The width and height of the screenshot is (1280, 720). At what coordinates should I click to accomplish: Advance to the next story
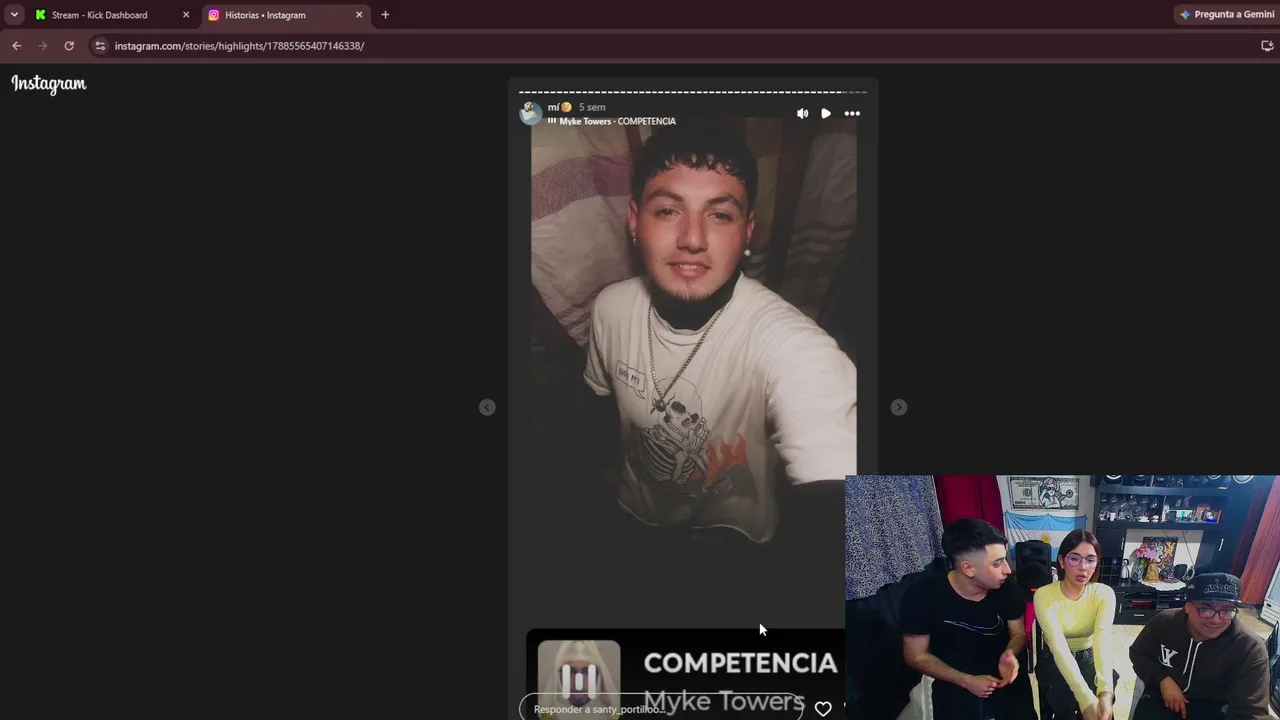(x=899, y=407)
